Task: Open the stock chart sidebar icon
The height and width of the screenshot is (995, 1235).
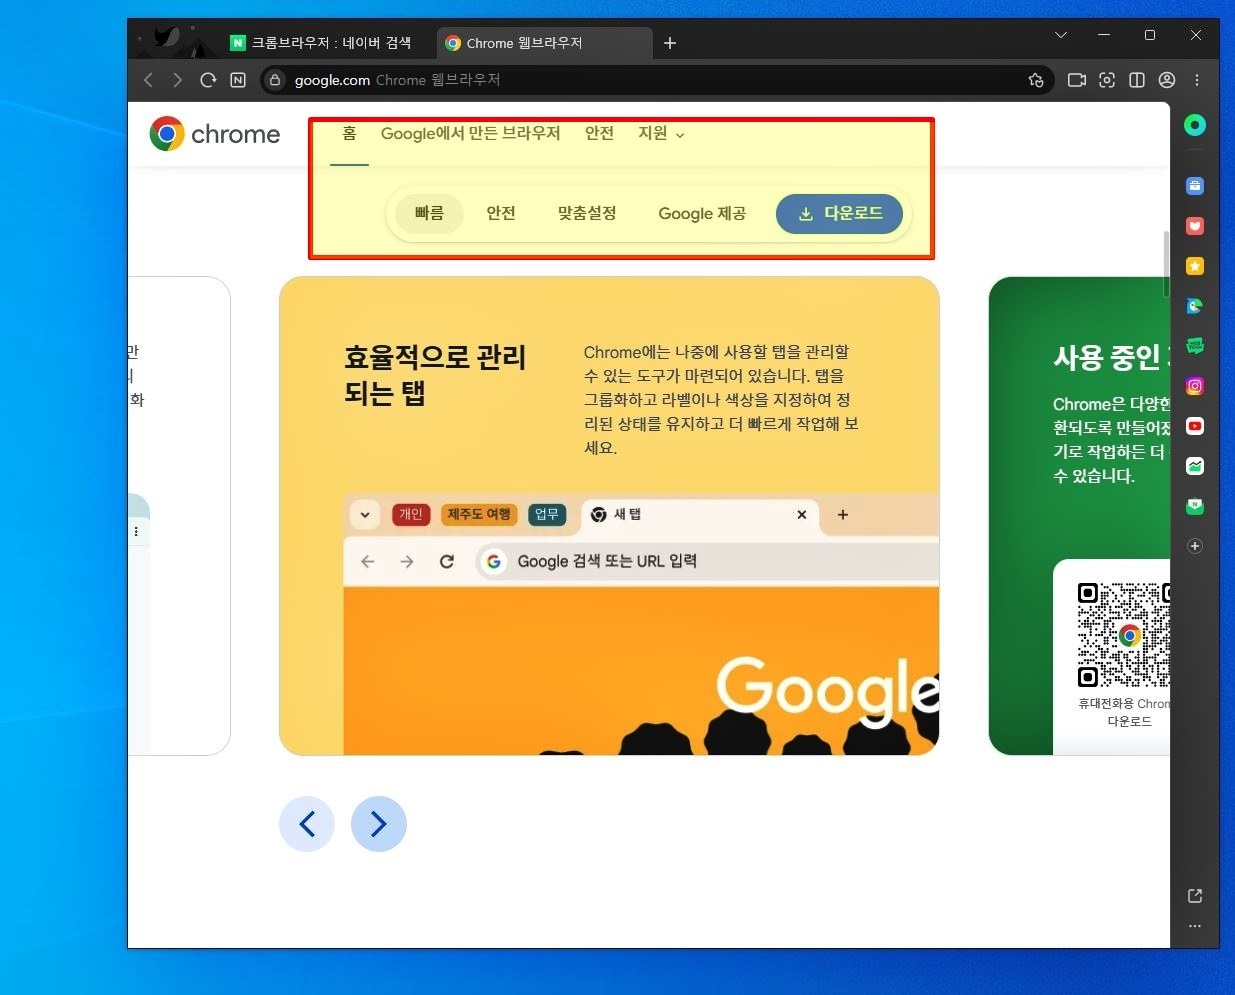Action: coord(1195,466)
